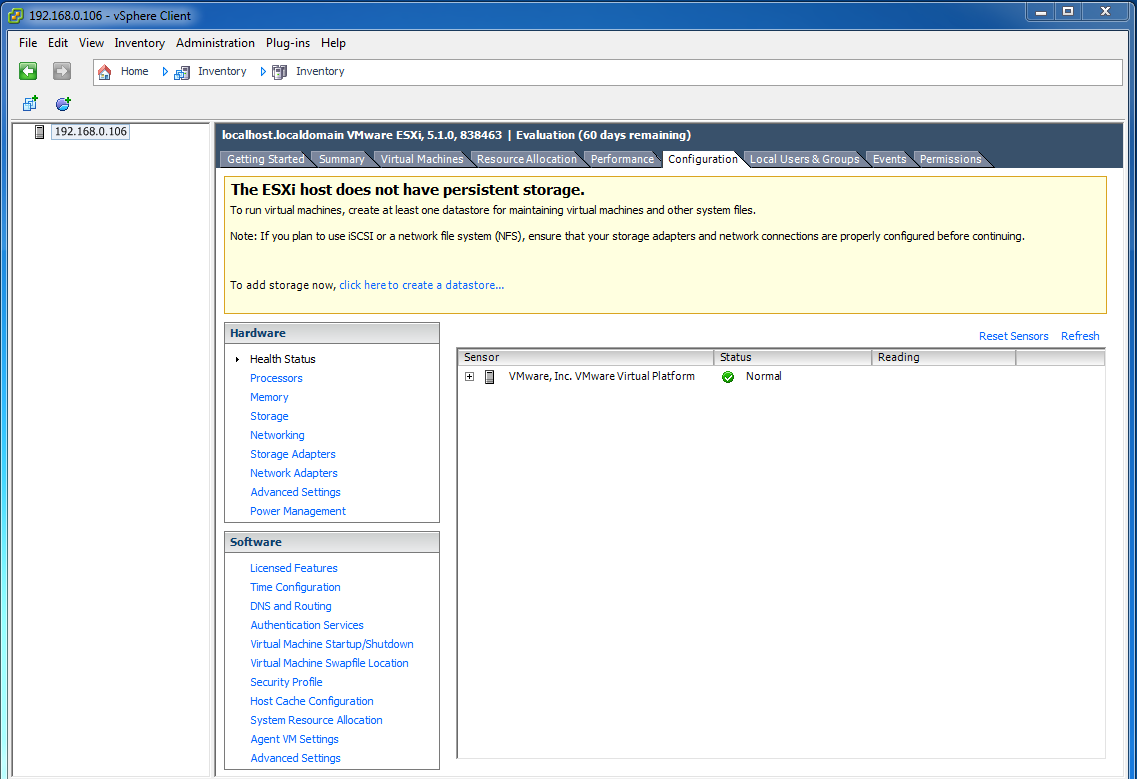This screenshot has height=779, width=1137.
Task: Select Health Status under Hardware
Action: (x=283, y=359)
